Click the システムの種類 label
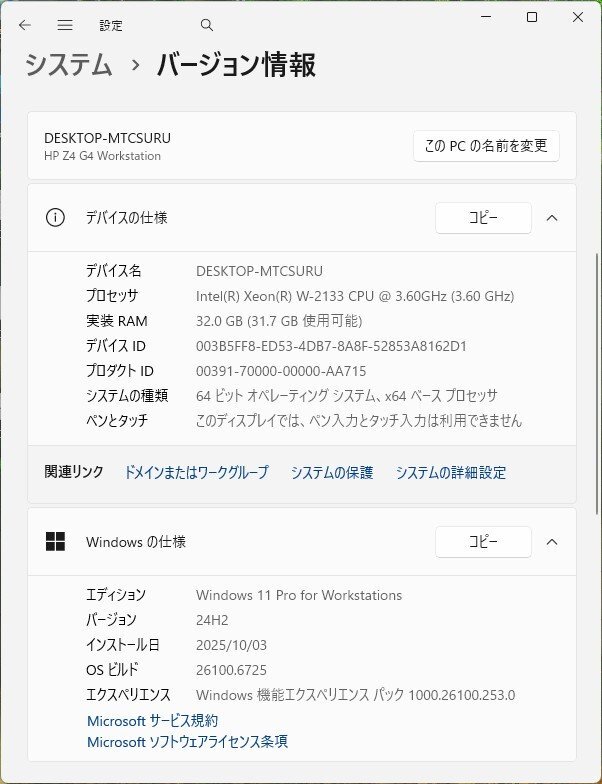 [127, 396]
